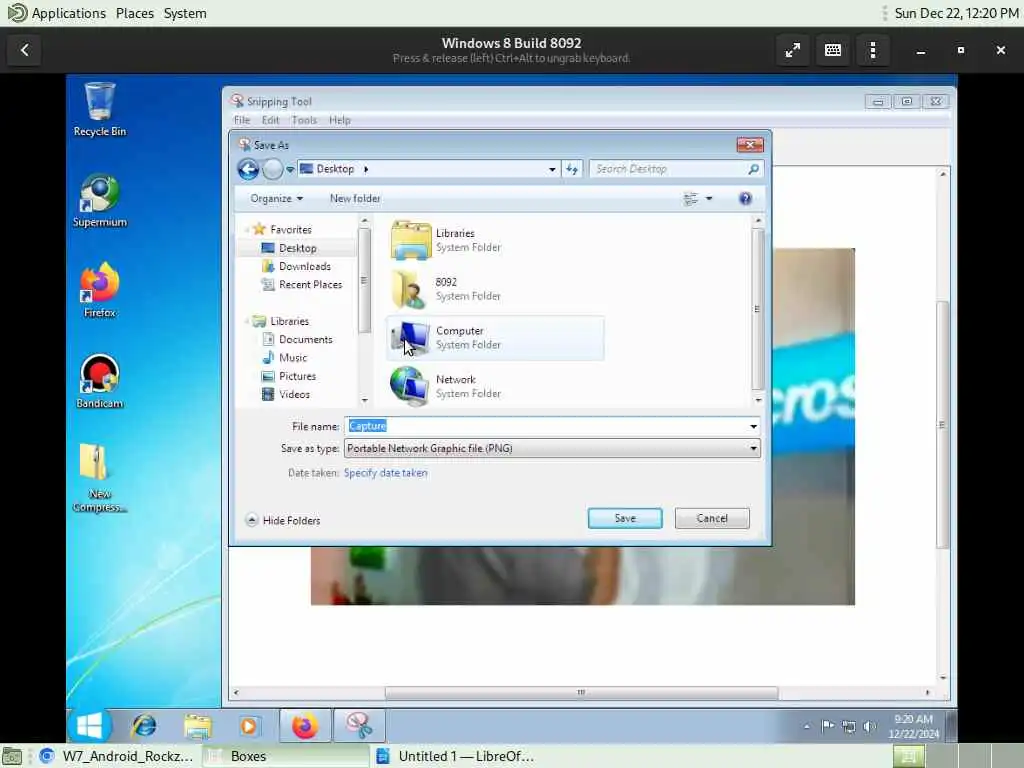
Task: Select the 8092 user folder item
Action: pyautogui.click(x=494, y=289)
